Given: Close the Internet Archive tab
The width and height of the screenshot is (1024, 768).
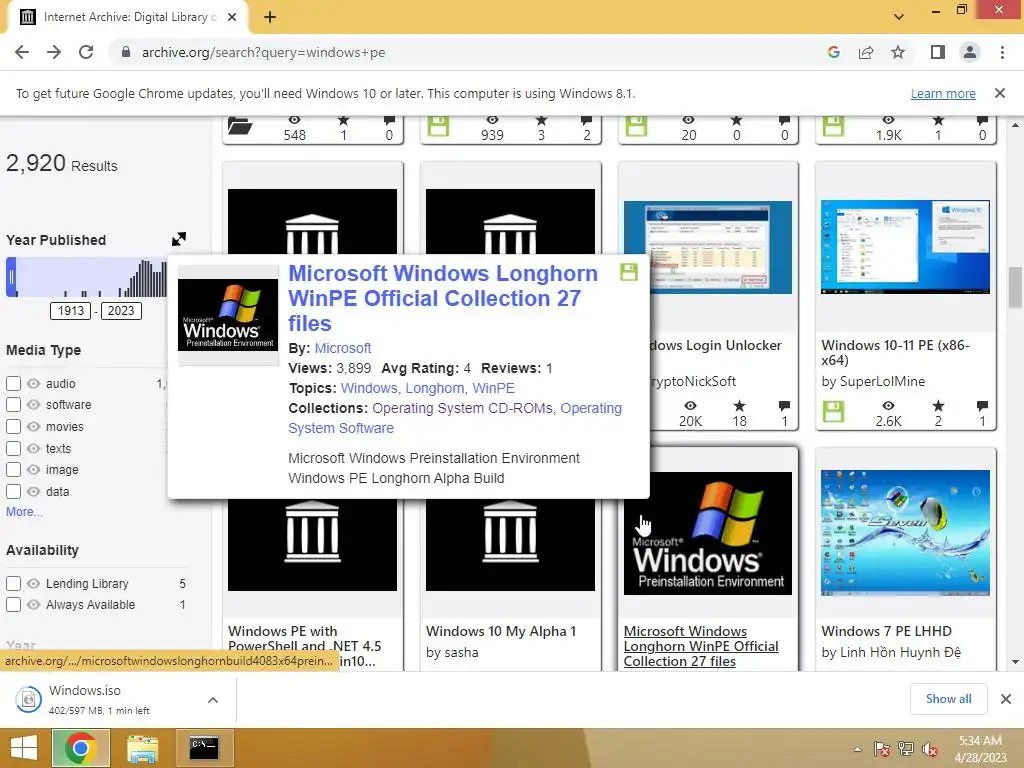Looking at the screenshot, I should pos(232,17).
